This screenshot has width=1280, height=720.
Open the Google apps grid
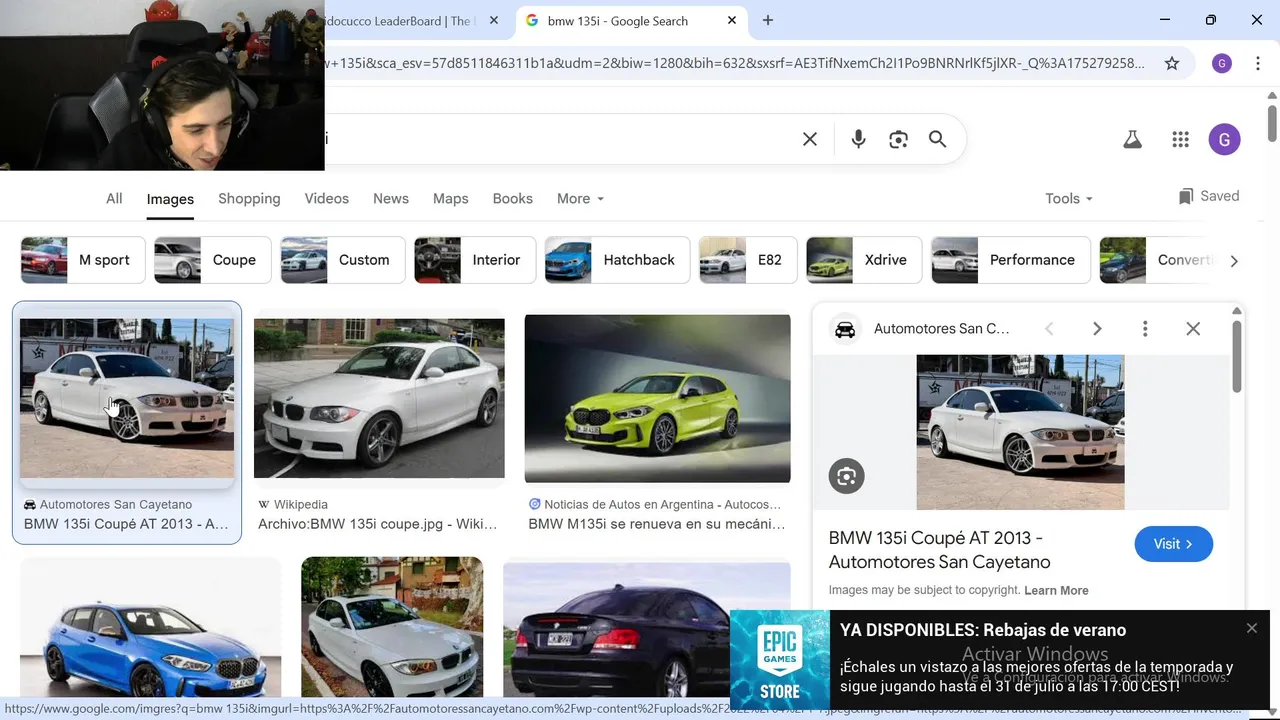(1180, 140)
